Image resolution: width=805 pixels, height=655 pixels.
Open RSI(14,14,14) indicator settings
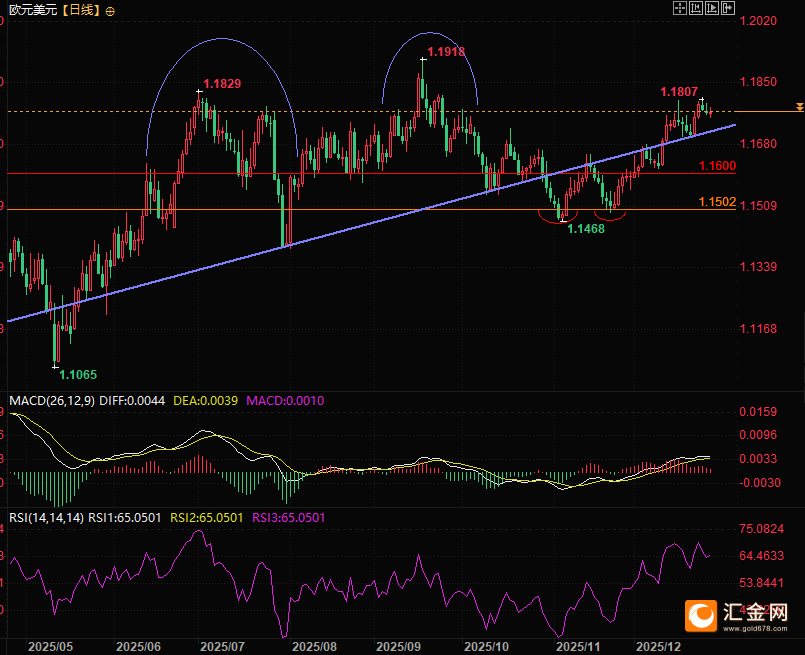[45, 517]
